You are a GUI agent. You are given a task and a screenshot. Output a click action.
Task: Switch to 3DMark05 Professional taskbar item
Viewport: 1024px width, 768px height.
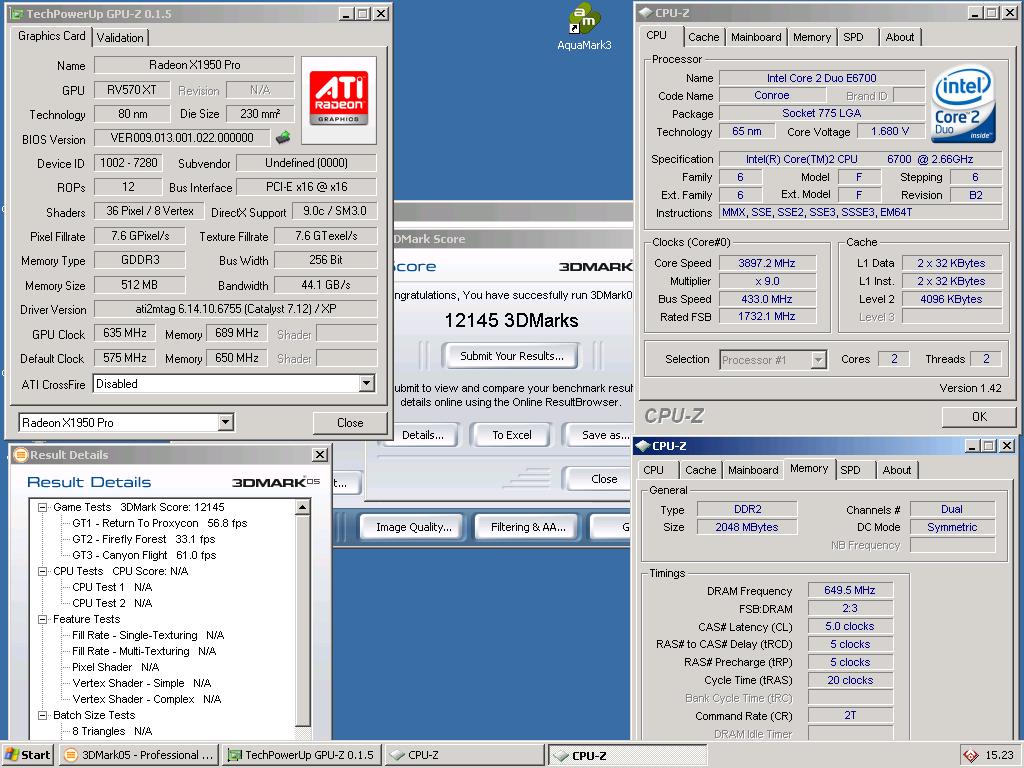[139, 755]
